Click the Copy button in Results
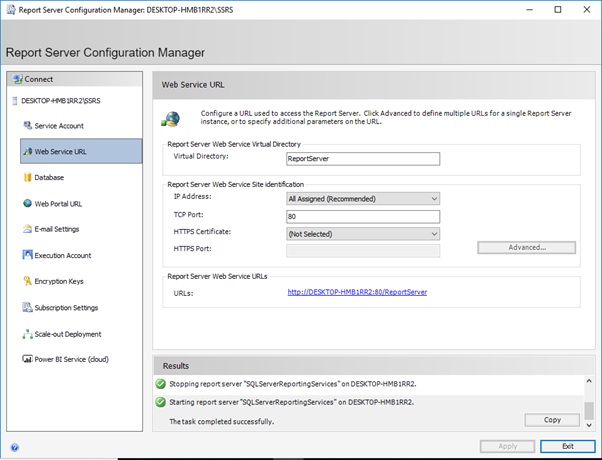This screenshot has height=460, width=602. [x=552, y=420]
